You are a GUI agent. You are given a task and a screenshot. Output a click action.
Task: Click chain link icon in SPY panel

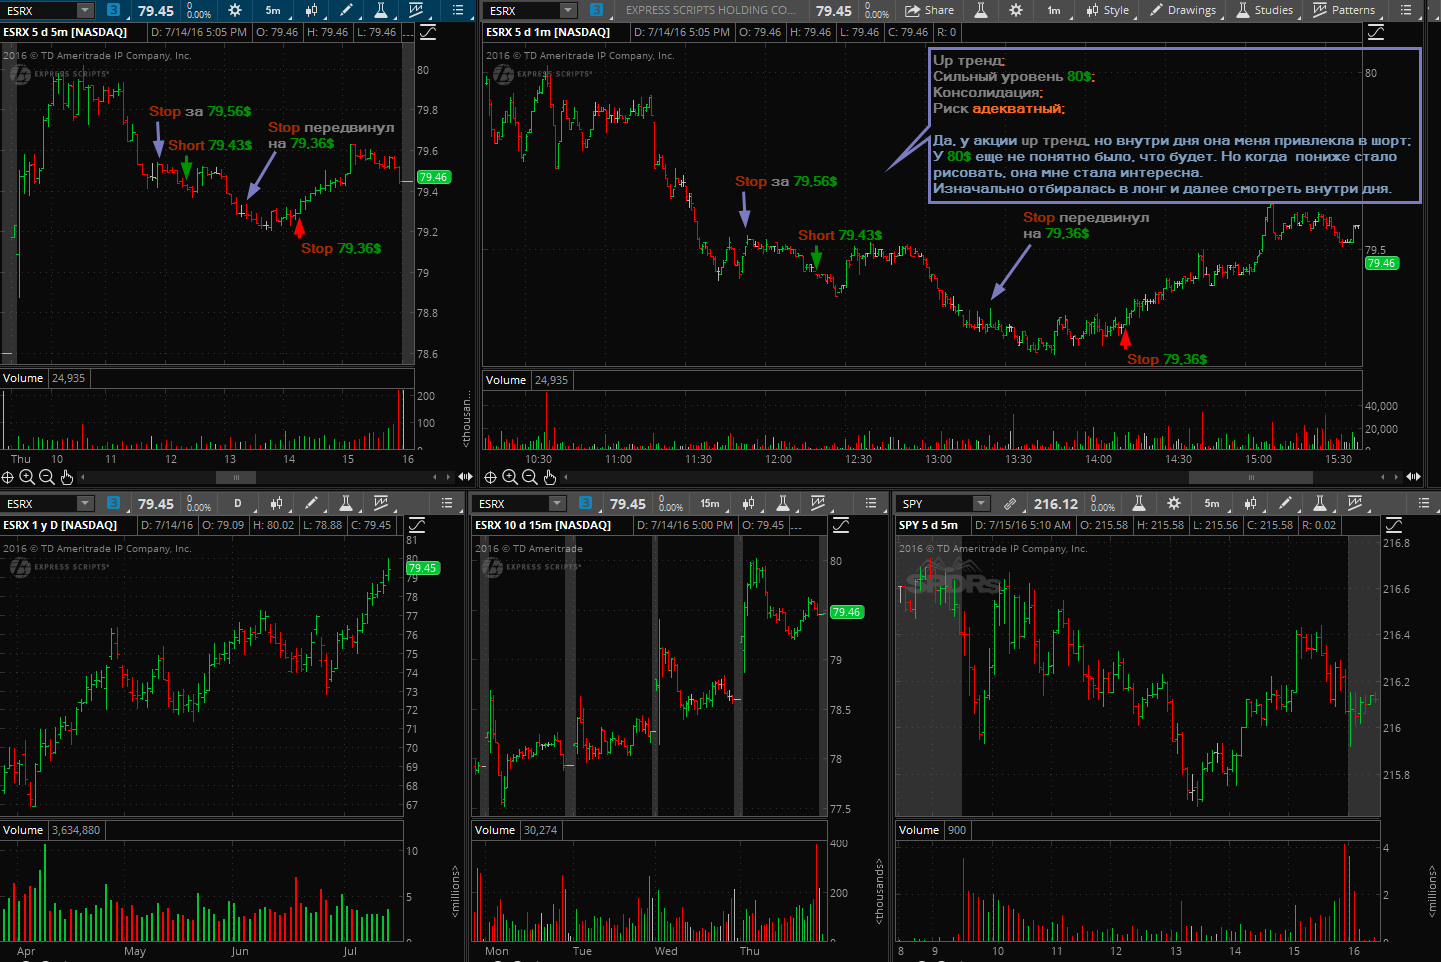[x=1010, y=504]
